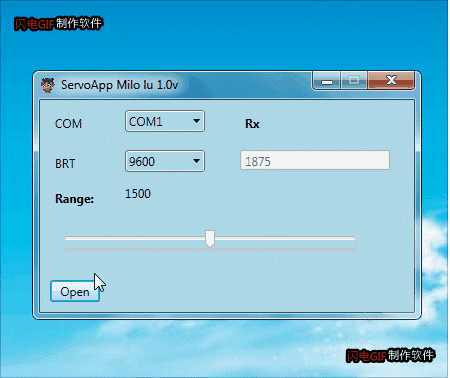Click the ServoApp title bar app icon
The height and width of the screenshot is (378, 450).
pyautogui.click(x=48, y=85)
